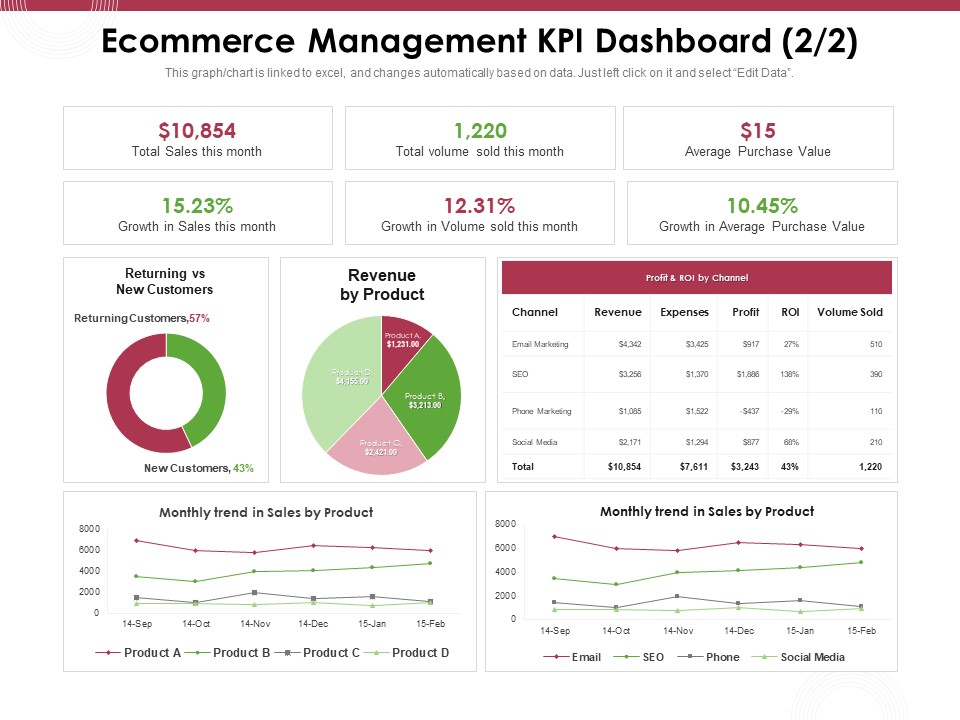Click total expenses $7,611 cell
Image resolution: width=960 pixels, height=720 pixels.
pyautogui.click(x=694, y=467)
